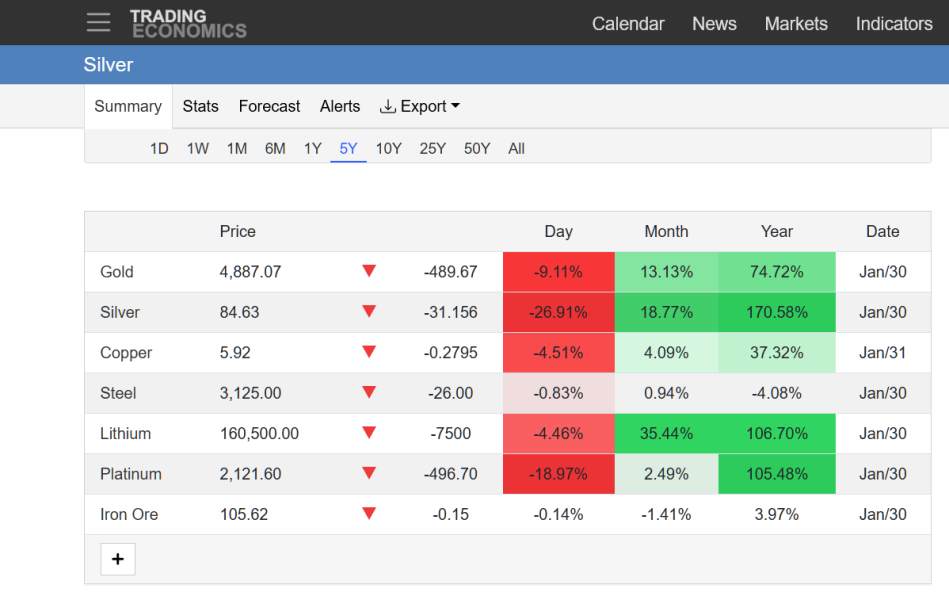Open the Gold commodity link
This screenshot has height=600, width=949.
(117, 272)
